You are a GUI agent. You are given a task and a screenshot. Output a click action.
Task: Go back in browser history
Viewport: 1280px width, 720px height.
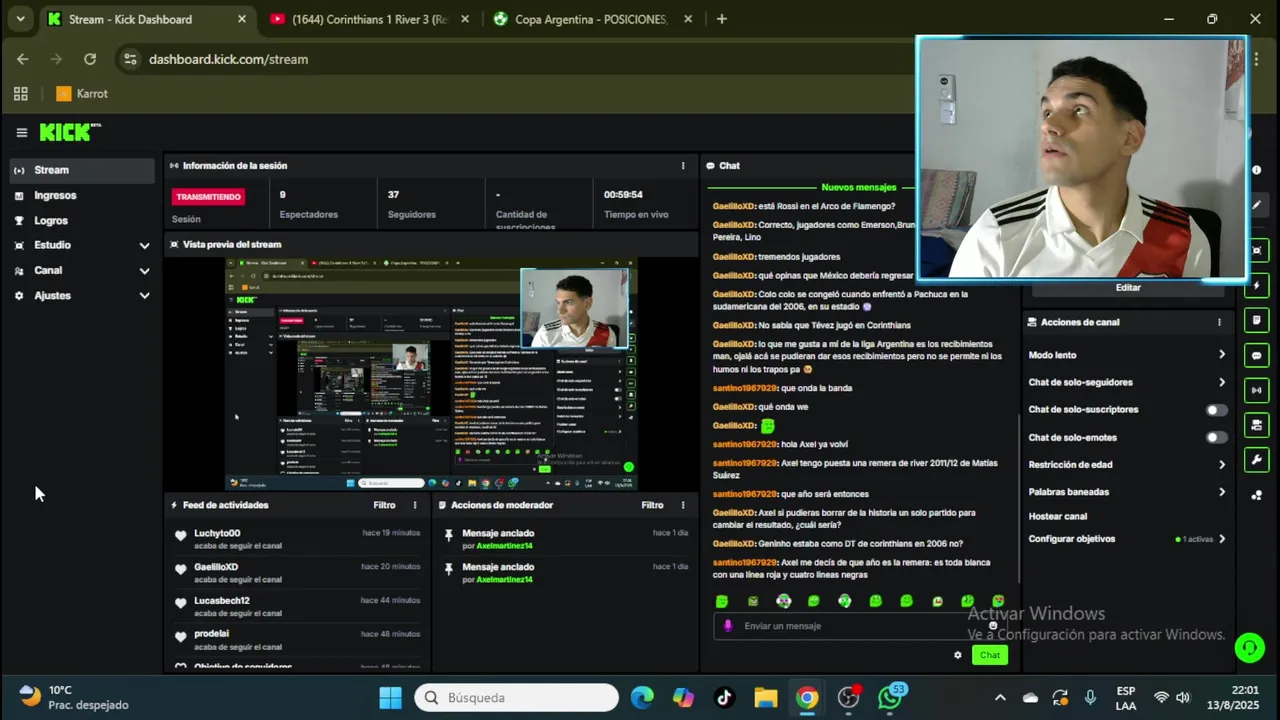click(x=22, y=59)
